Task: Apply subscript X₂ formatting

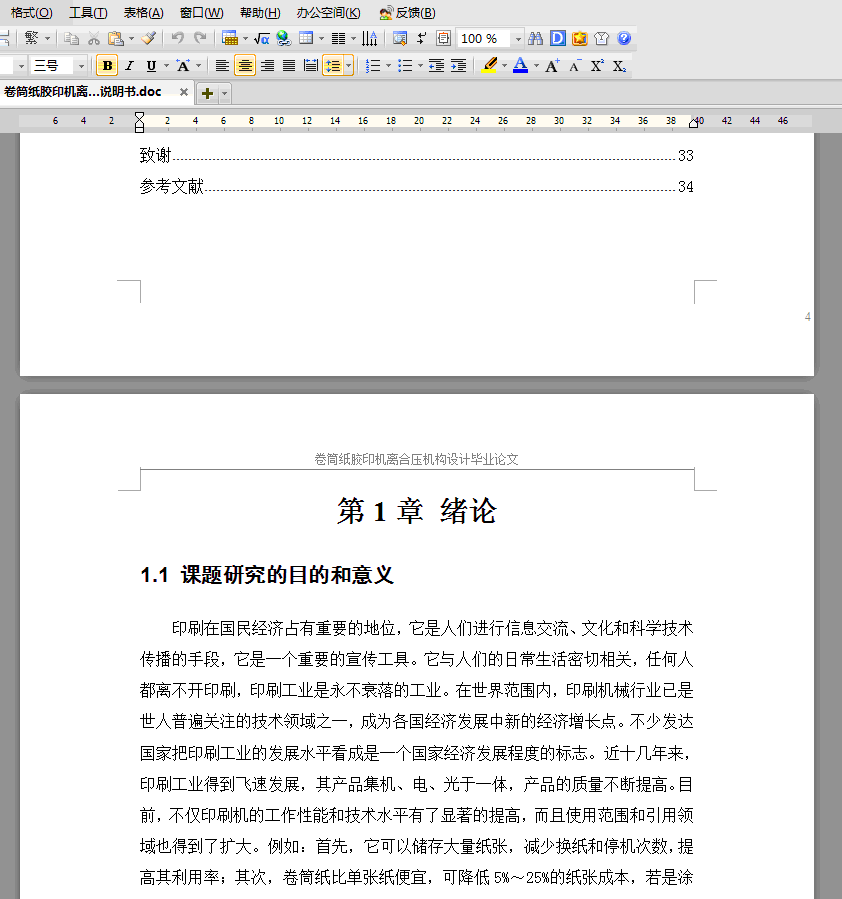Action: (619, 66)
